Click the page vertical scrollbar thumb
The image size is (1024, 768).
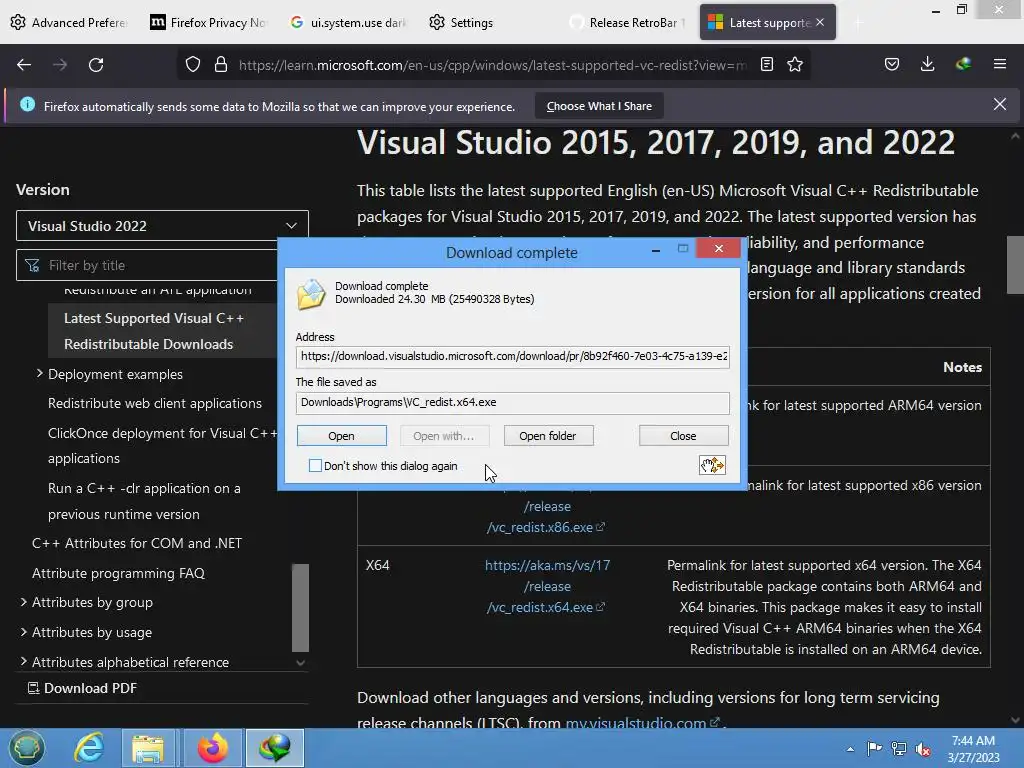[x=1015, y=264]
